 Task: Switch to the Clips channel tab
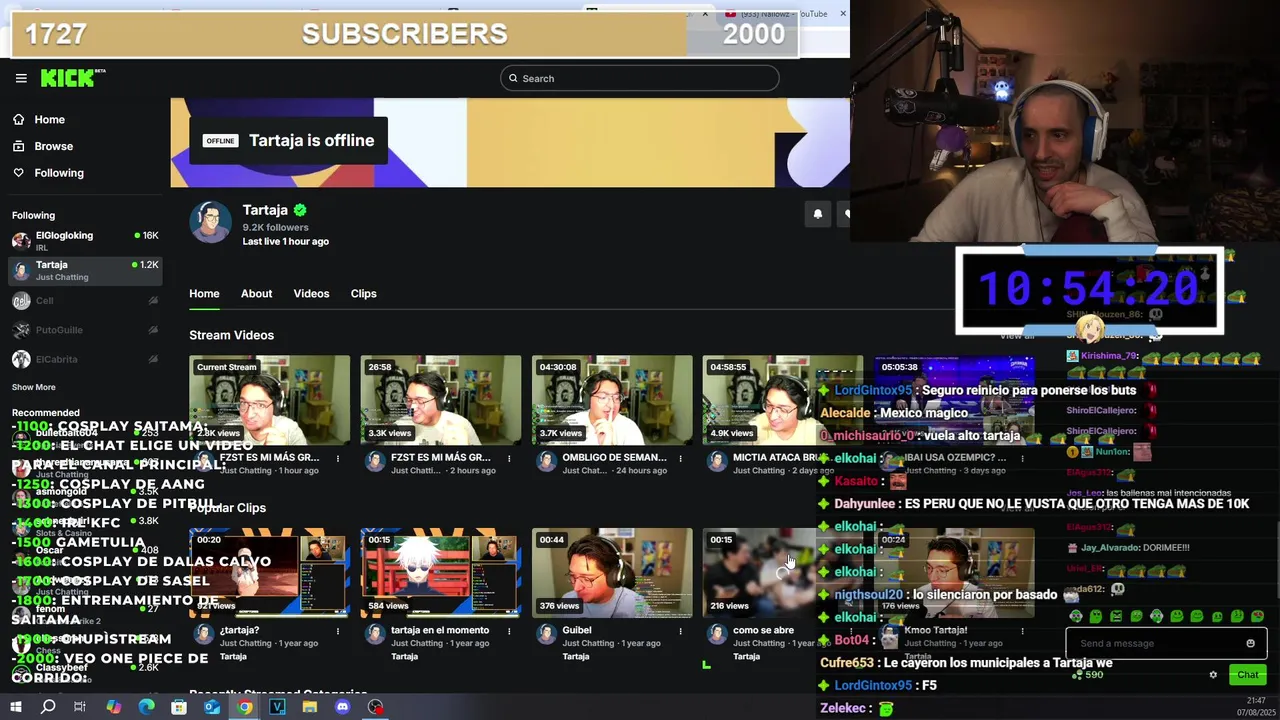363,293
